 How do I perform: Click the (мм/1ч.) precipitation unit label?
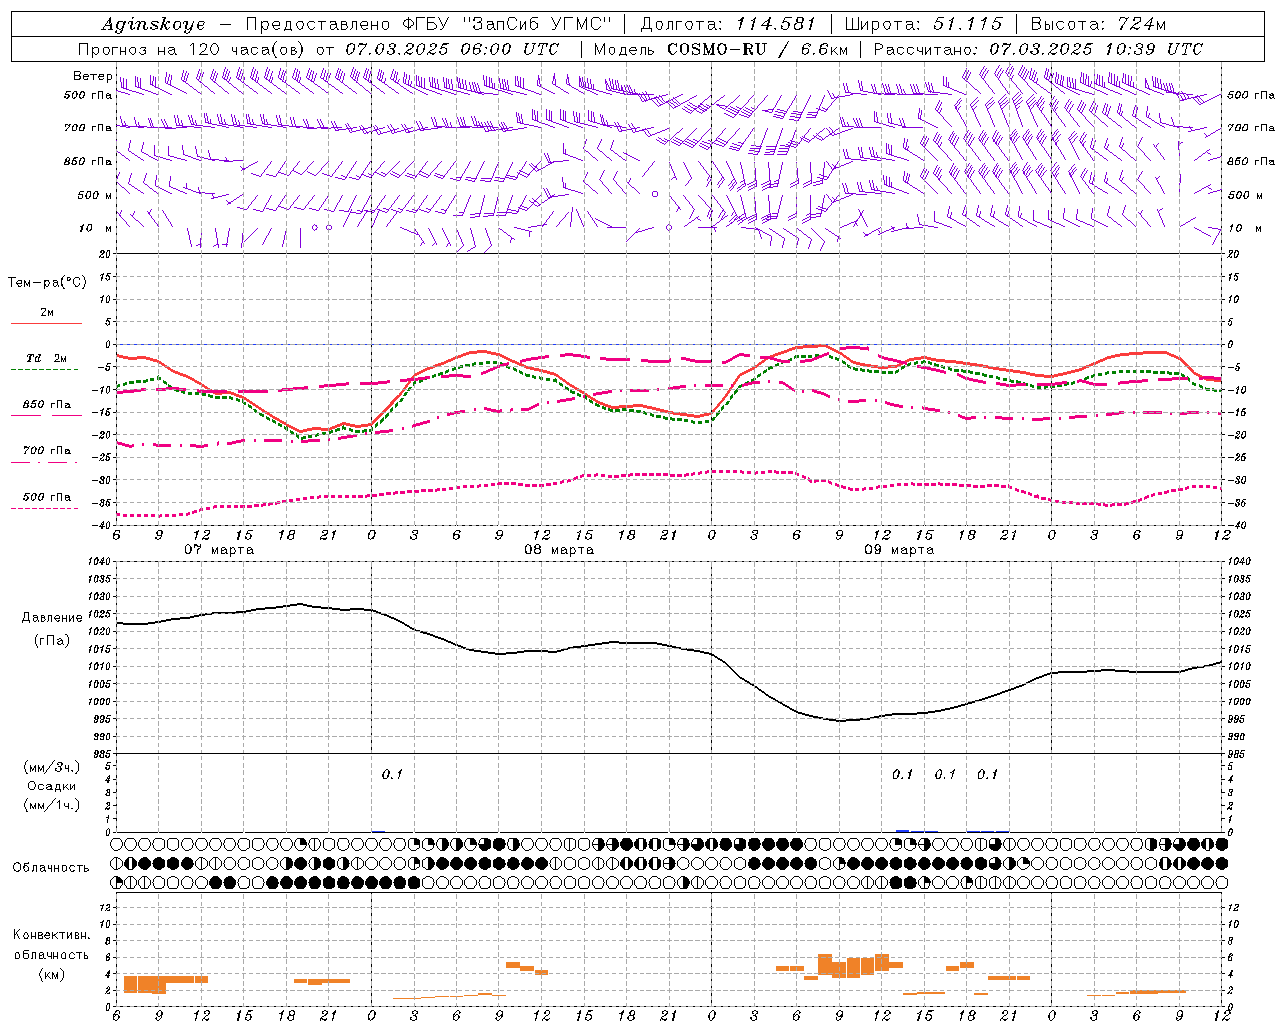(51, 805)
